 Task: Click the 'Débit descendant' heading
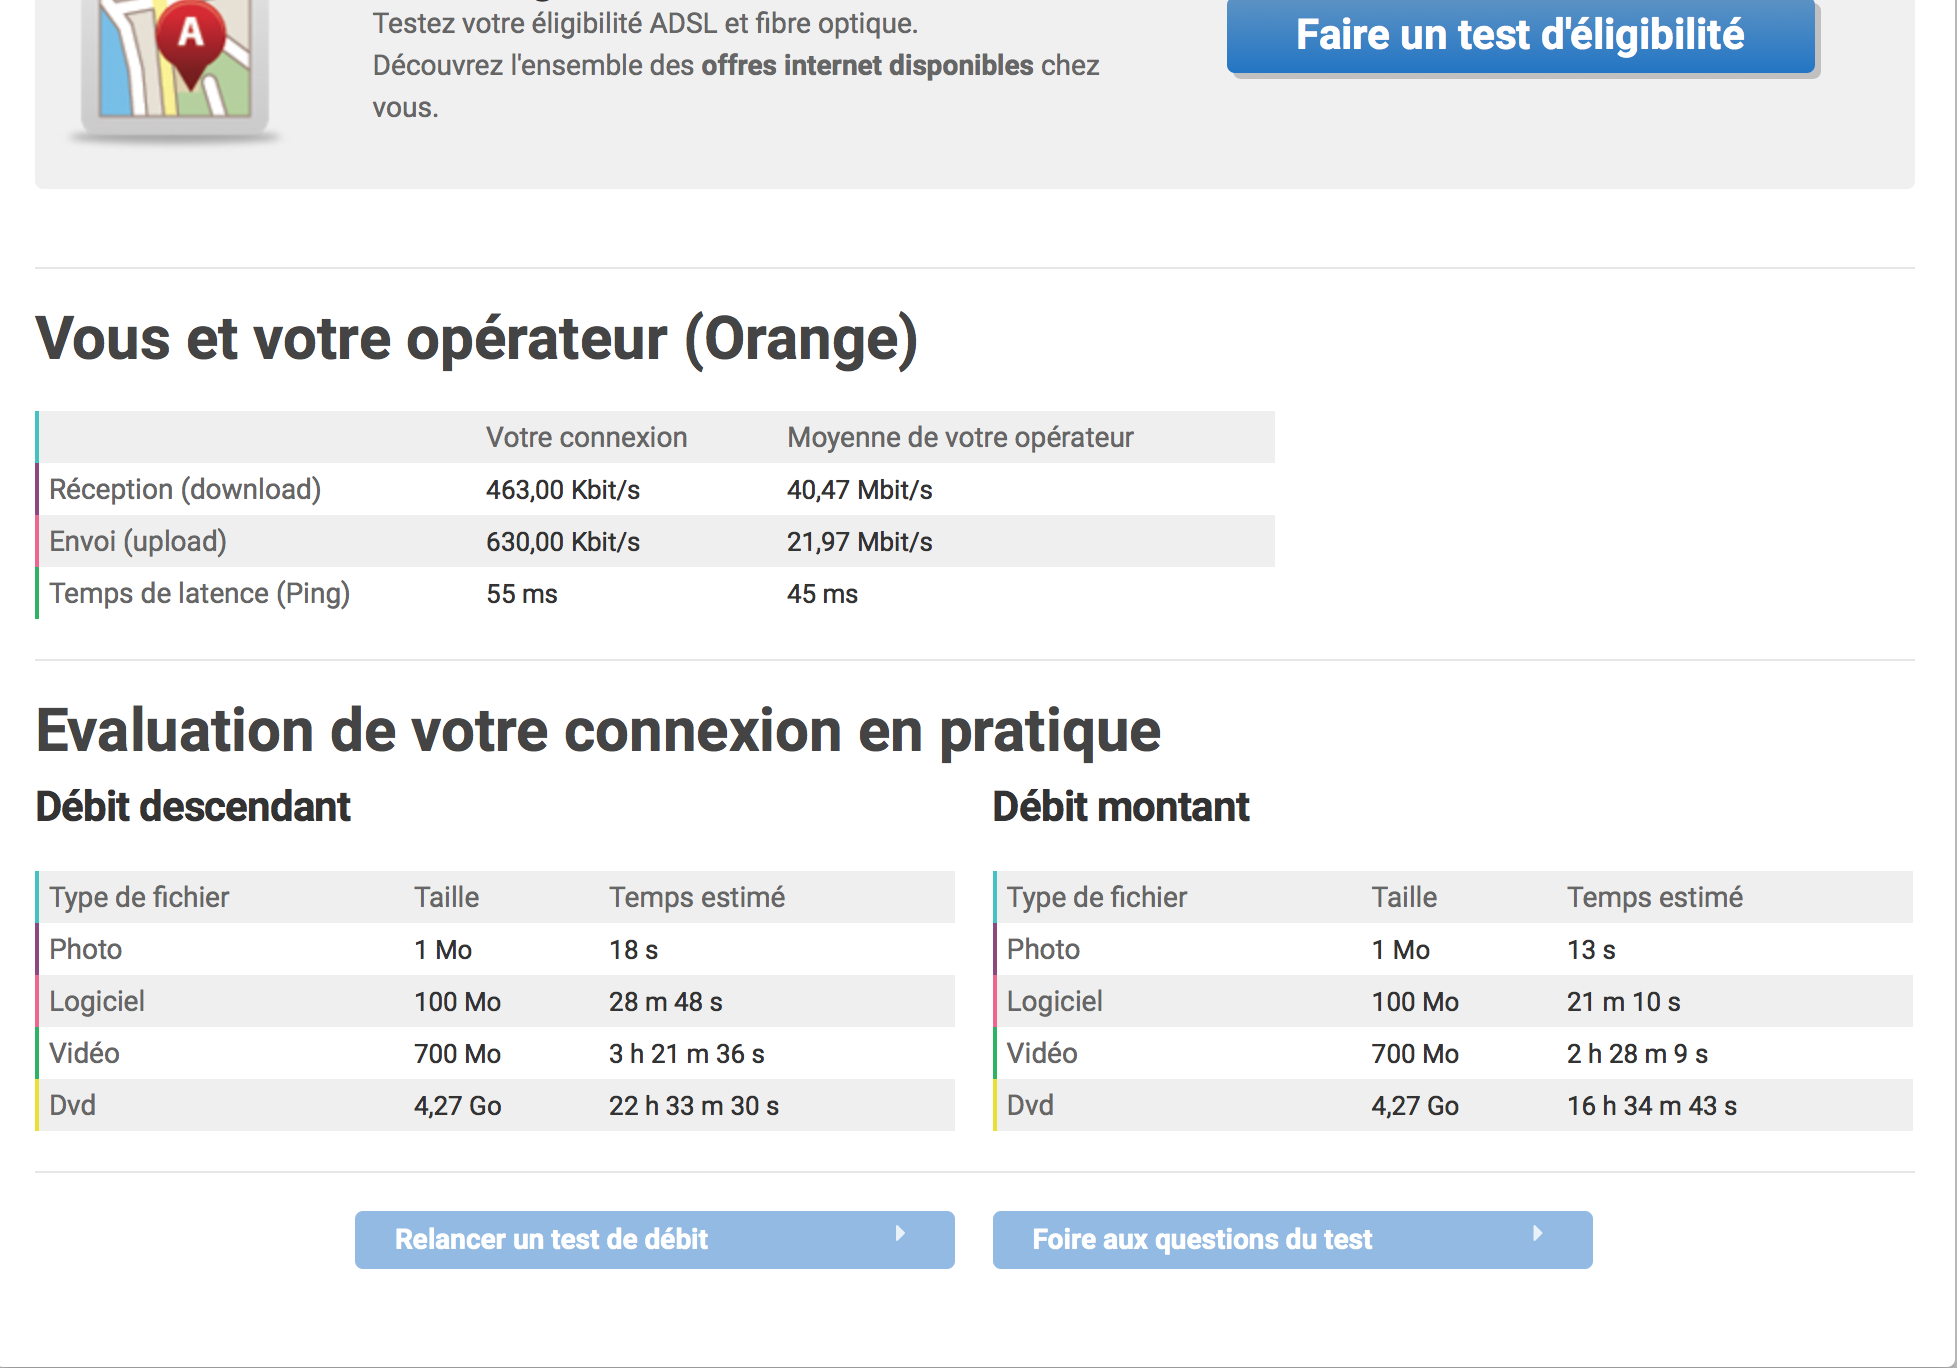[193, 807]
